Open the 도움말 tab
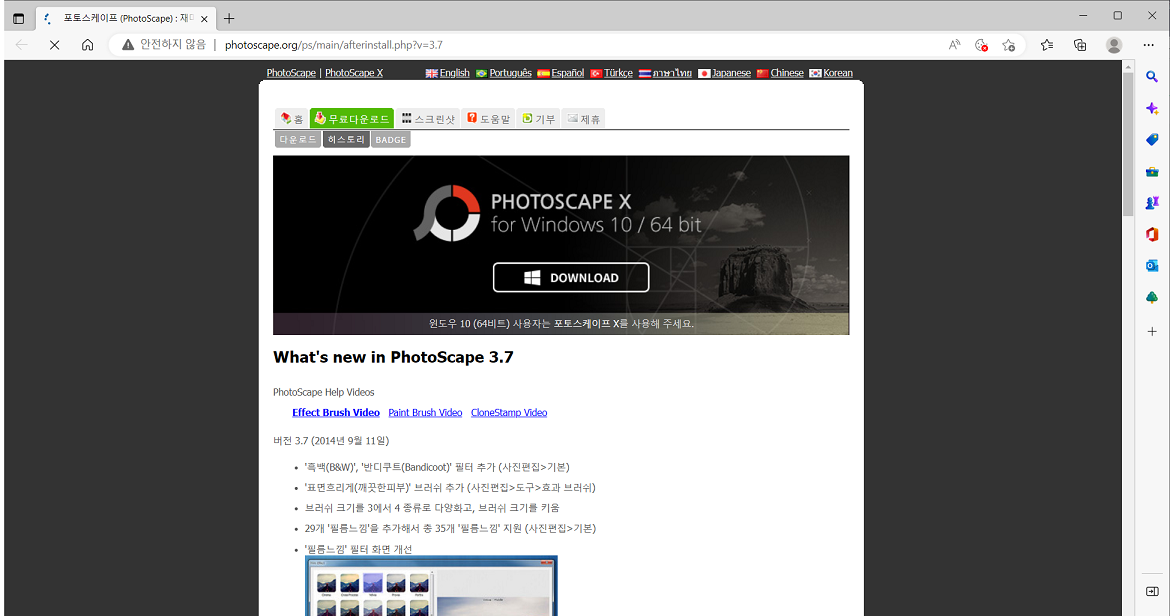The image size is (1170, 616). click(x=488, y=119)
